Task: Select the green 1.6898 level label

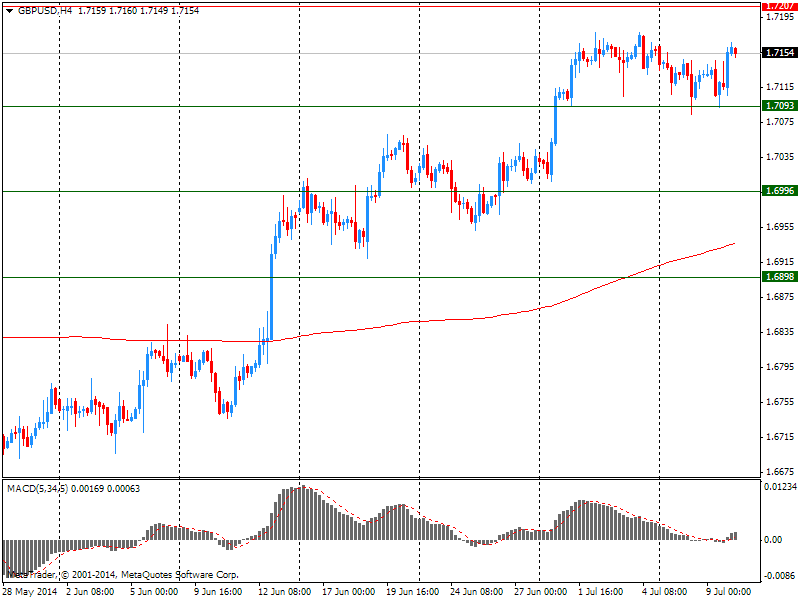Action: (780, 277)
